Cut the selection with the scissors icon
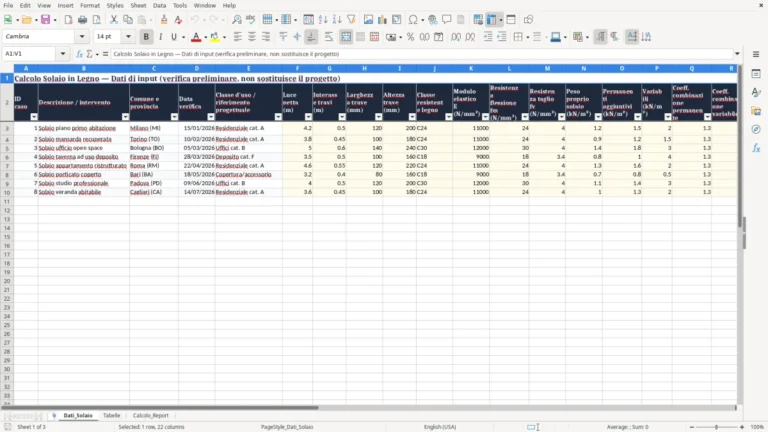This screenshot has height=432, width=768. pyautogui.click(x=114, y=20)
